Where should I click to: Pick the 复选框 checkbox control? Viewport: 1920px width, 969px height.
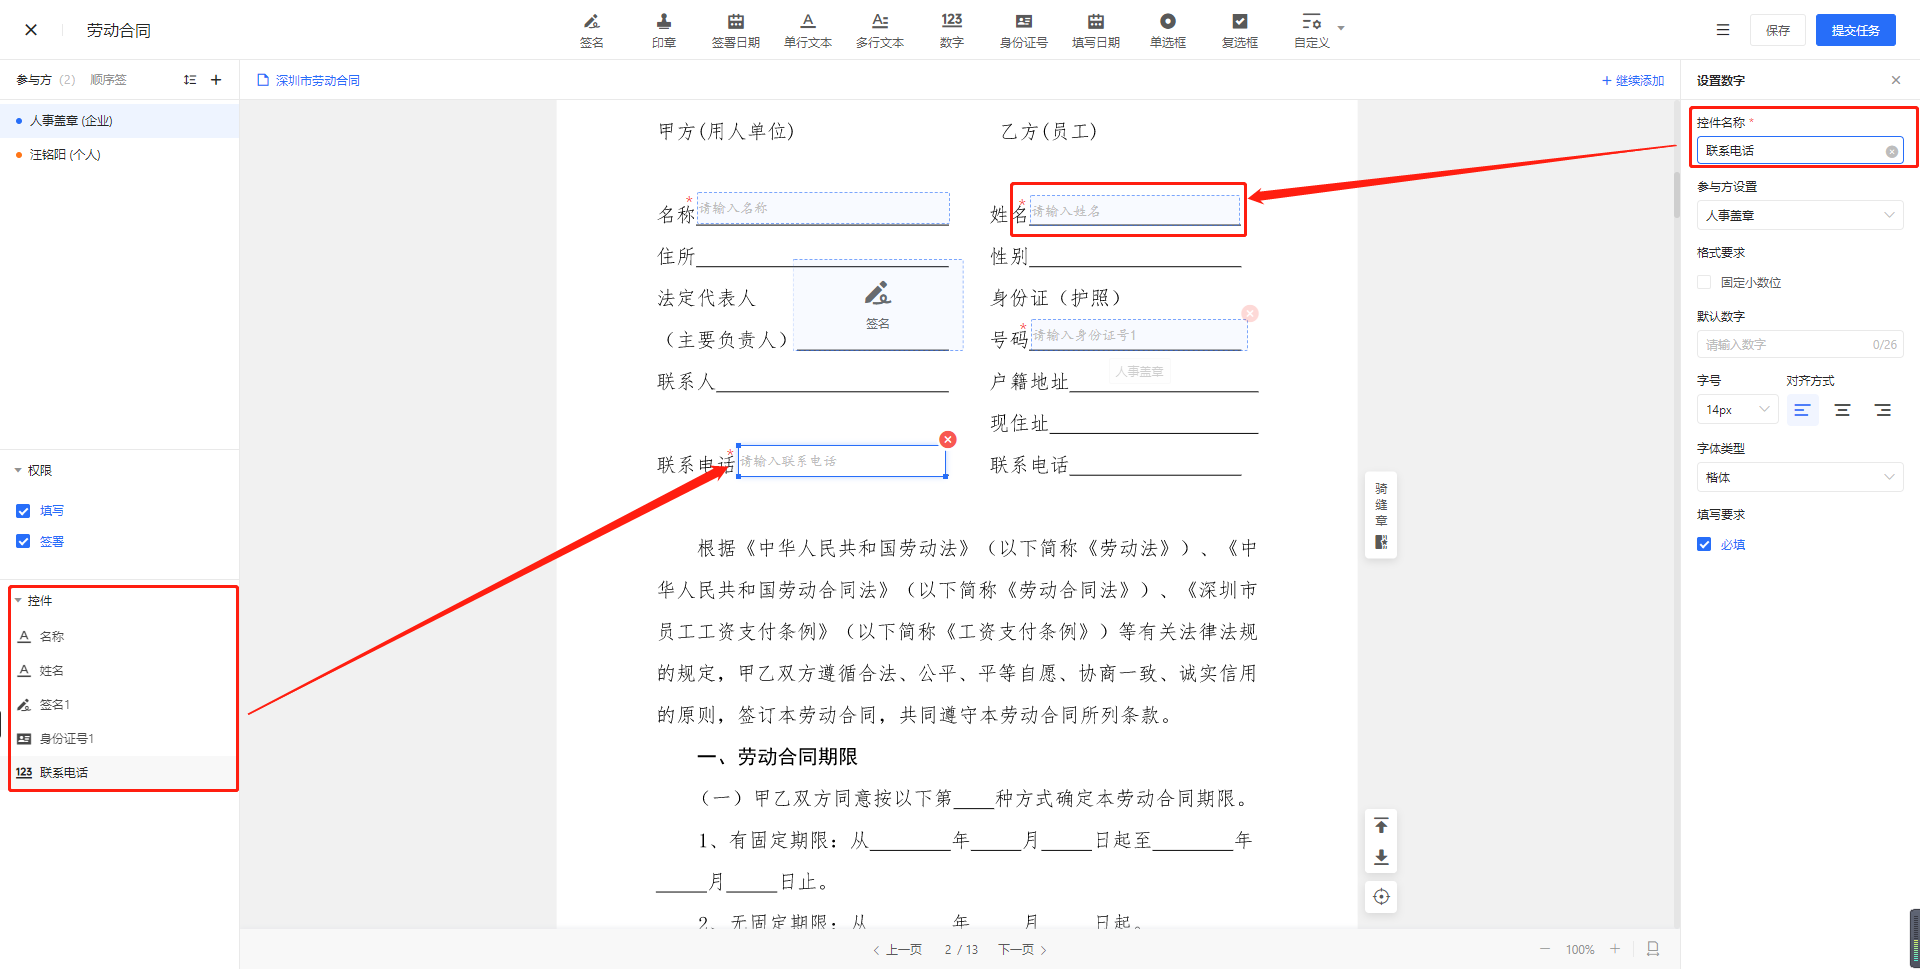(1239, 30)
